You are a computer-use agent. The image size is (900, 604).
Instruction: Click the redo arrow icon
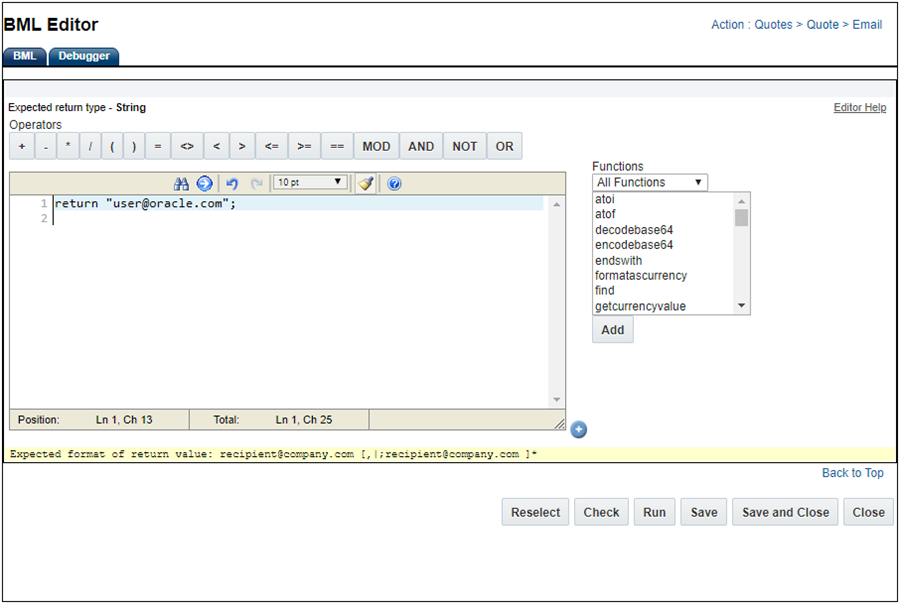click(x=256, y=183)
